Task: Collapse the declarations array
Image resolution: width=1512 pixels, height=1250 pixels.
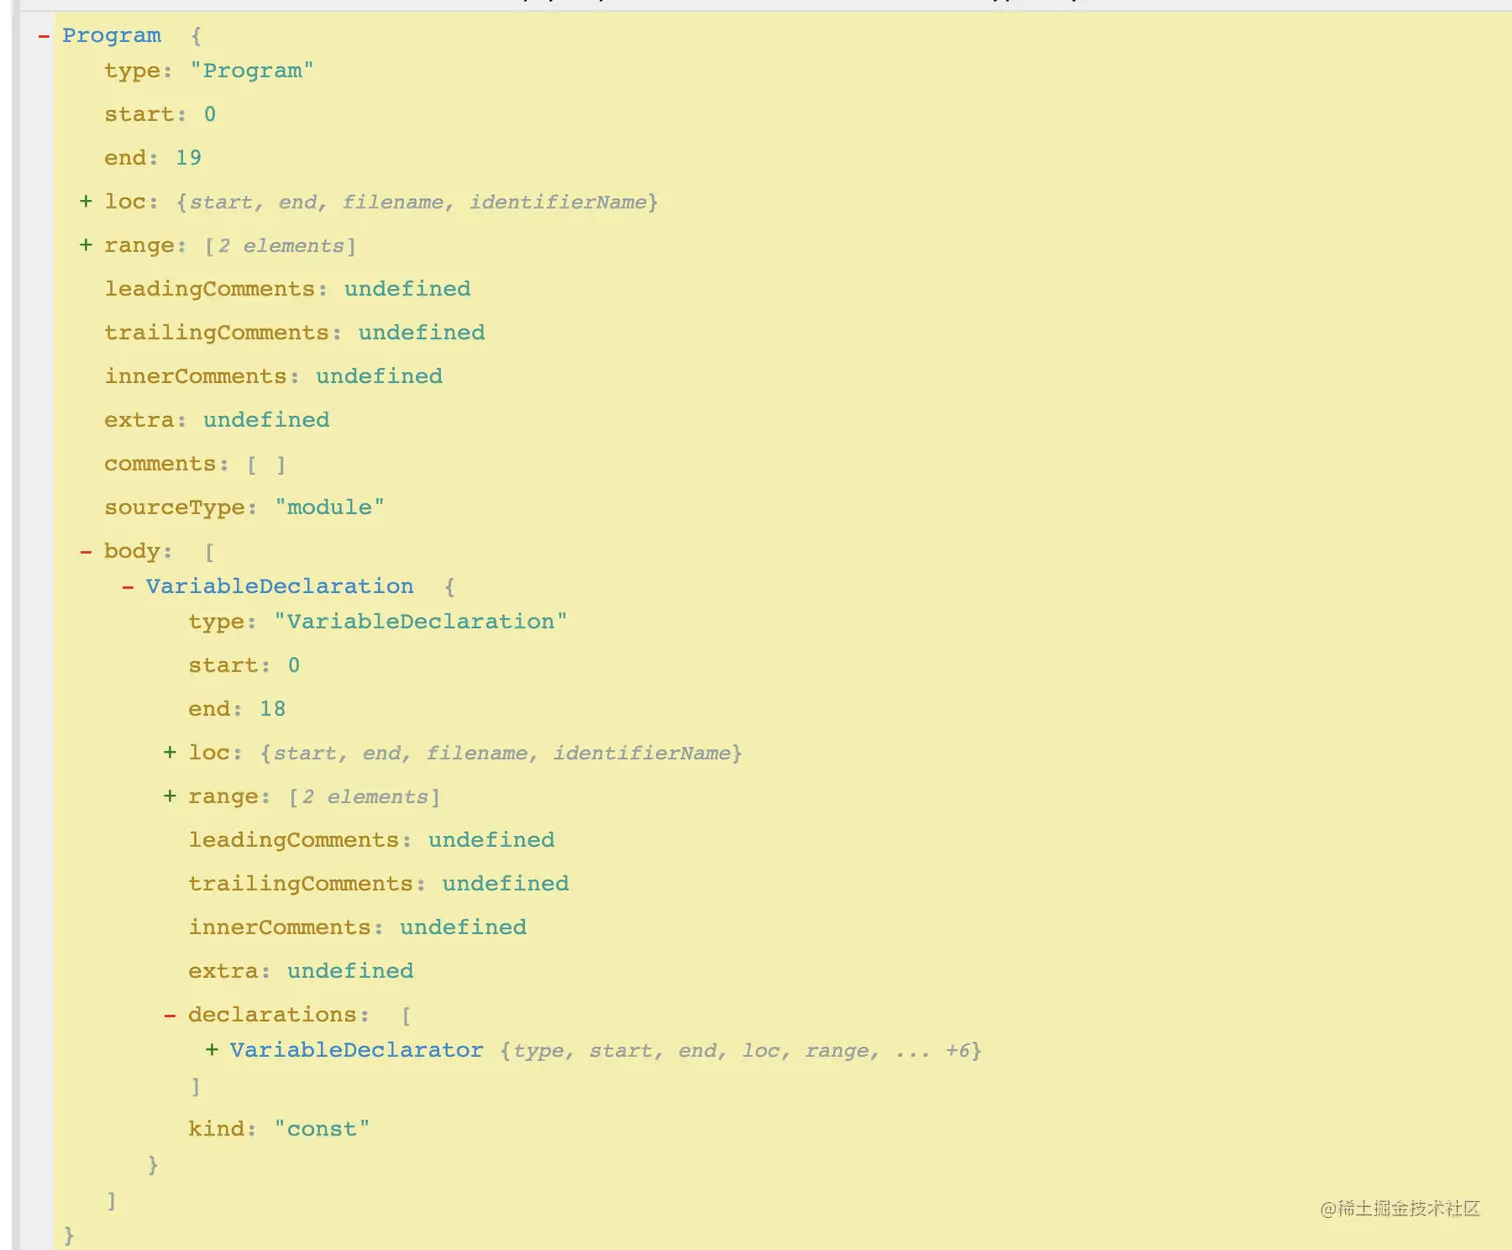Action: coord(170,1015)
